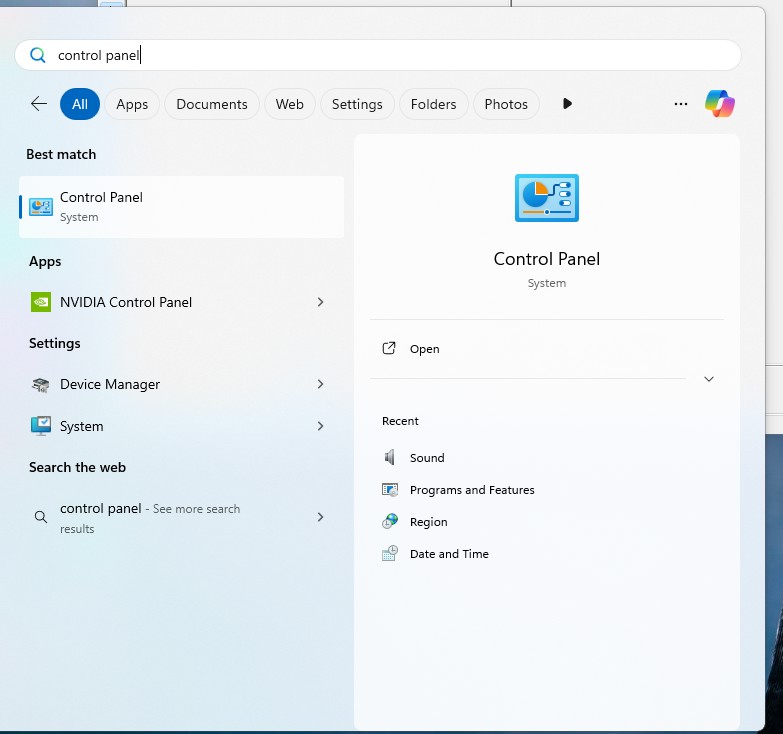Image resolution: width=783 pixels, height=734 pixels.
Task: Click the Open external-link icon
Action: tap(389, 349)
